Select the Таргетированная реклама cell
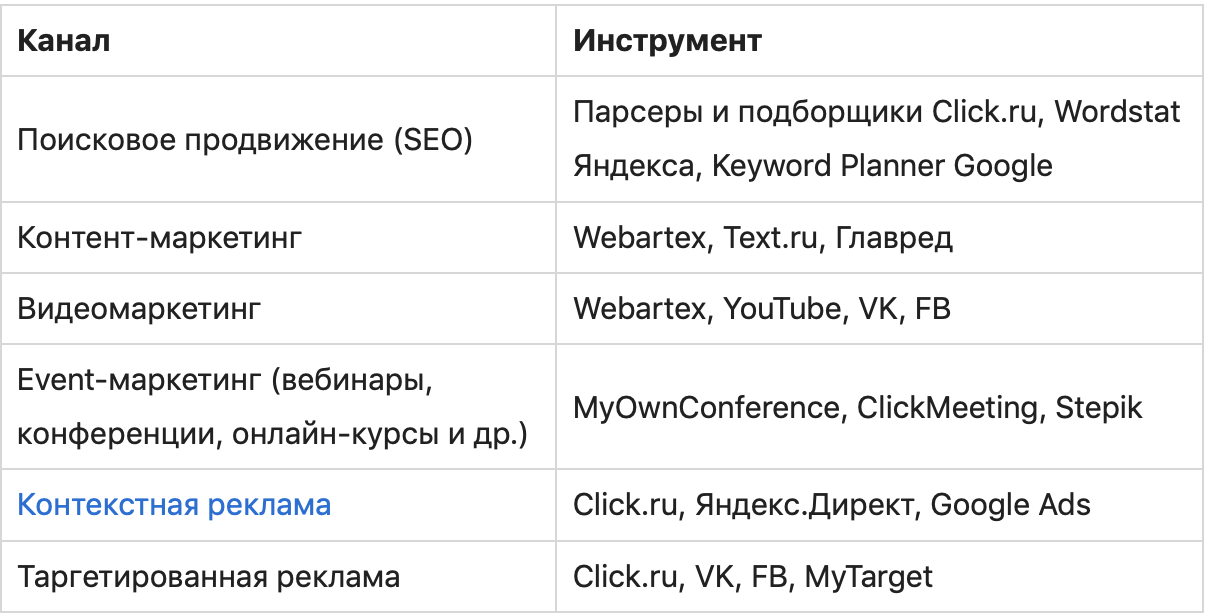 tap(209, 577)
